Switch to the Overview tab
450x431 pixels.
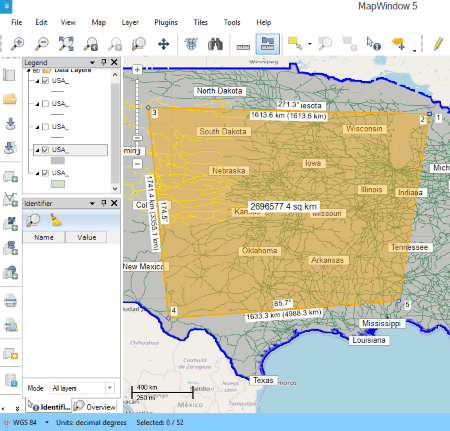(x=95, y=407)
